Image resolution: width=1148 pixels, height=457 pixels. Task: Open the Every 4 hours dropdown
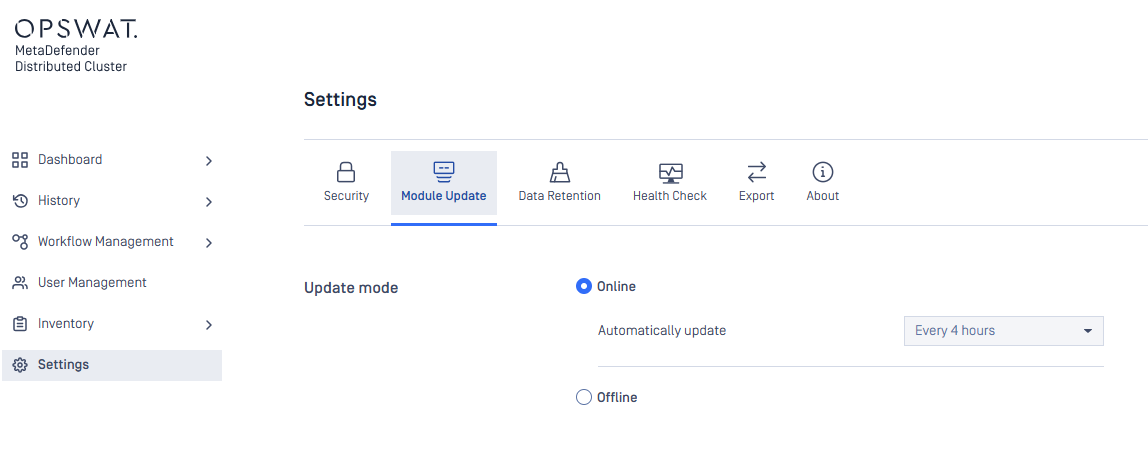tap(1003, 331)
